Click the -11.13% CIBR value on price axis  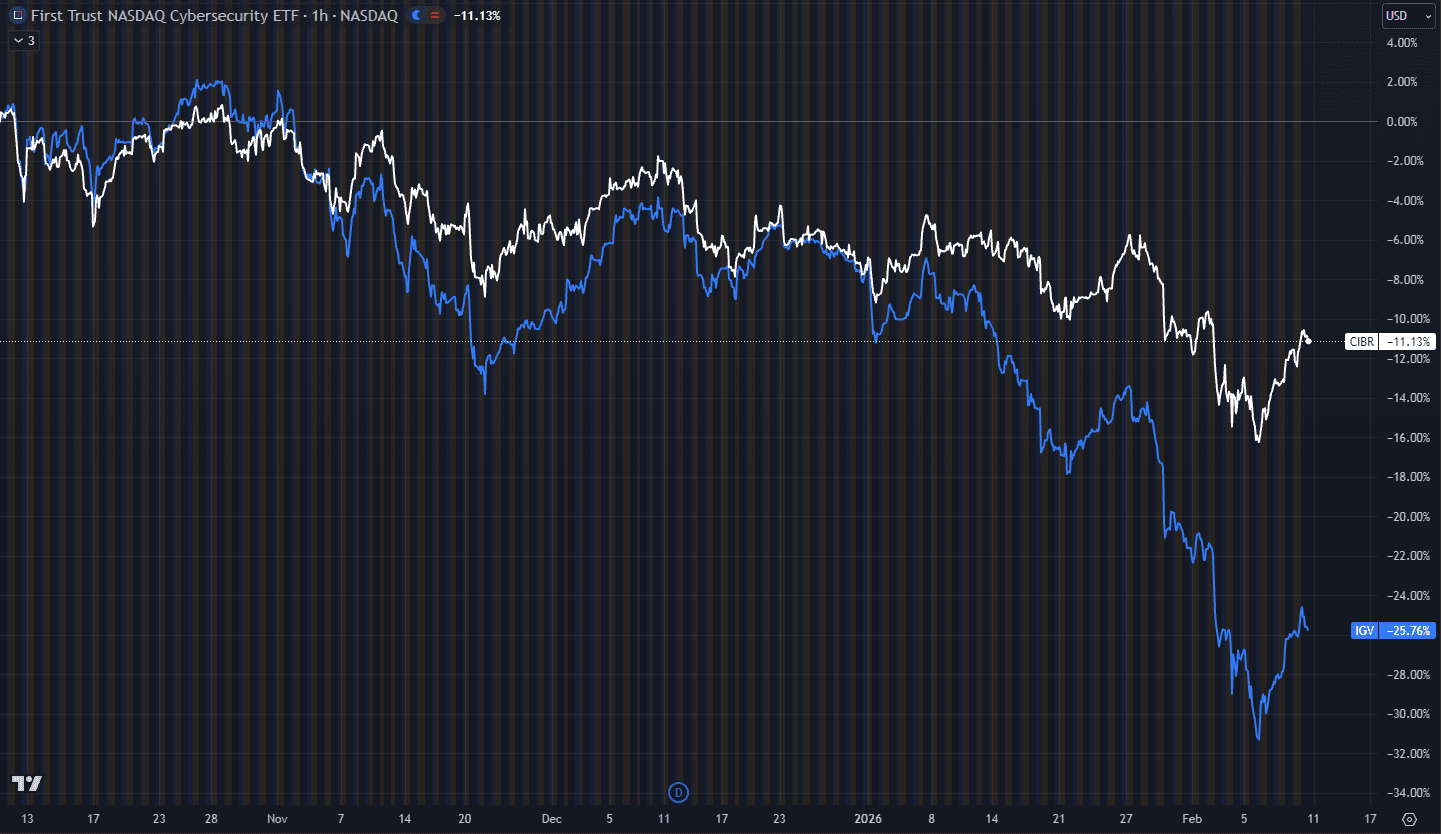click(x=1407, y=341)
